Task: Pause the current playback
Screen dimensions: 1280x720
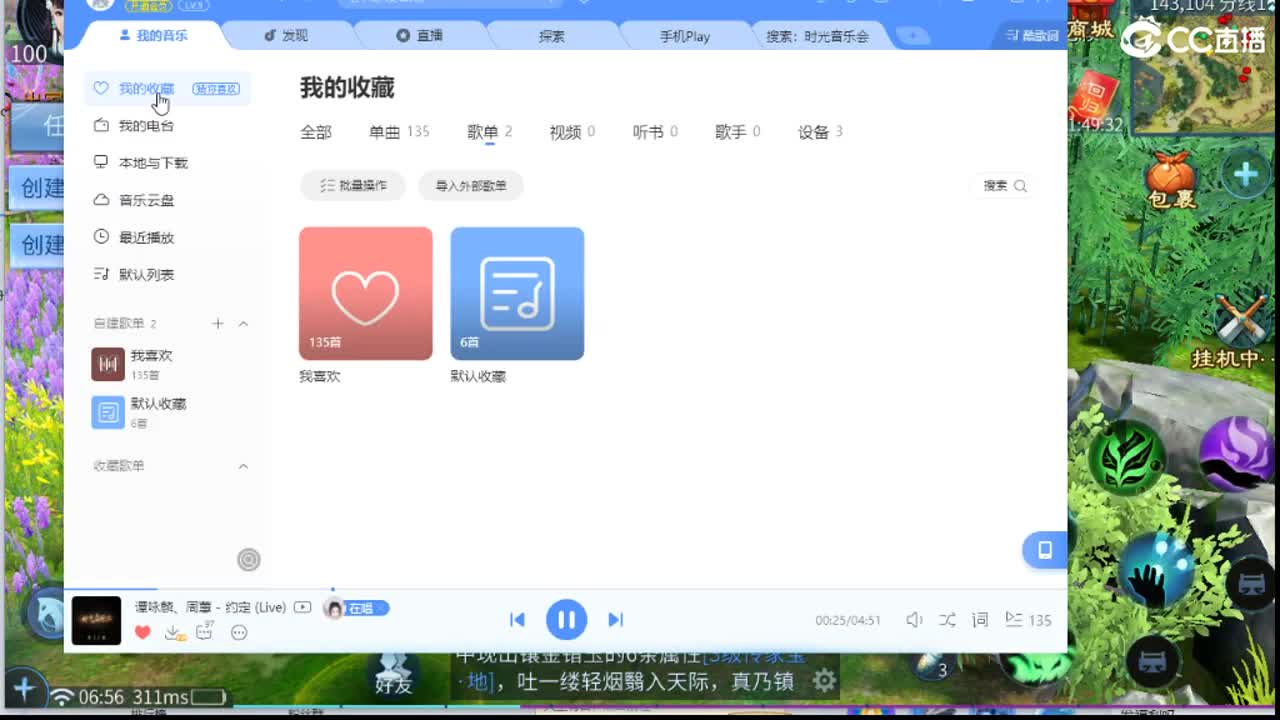Action: click(x=566, y=620)
